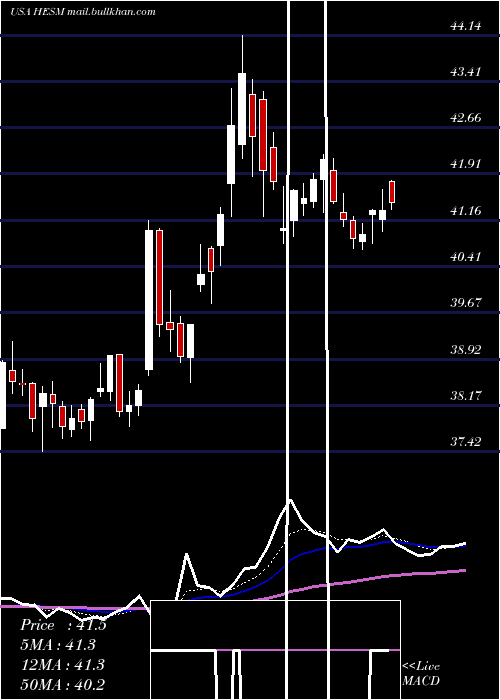This screenshot has width=500, height=700.
Task: Click the 38.17 price axis label
Action: pos(466,396)
